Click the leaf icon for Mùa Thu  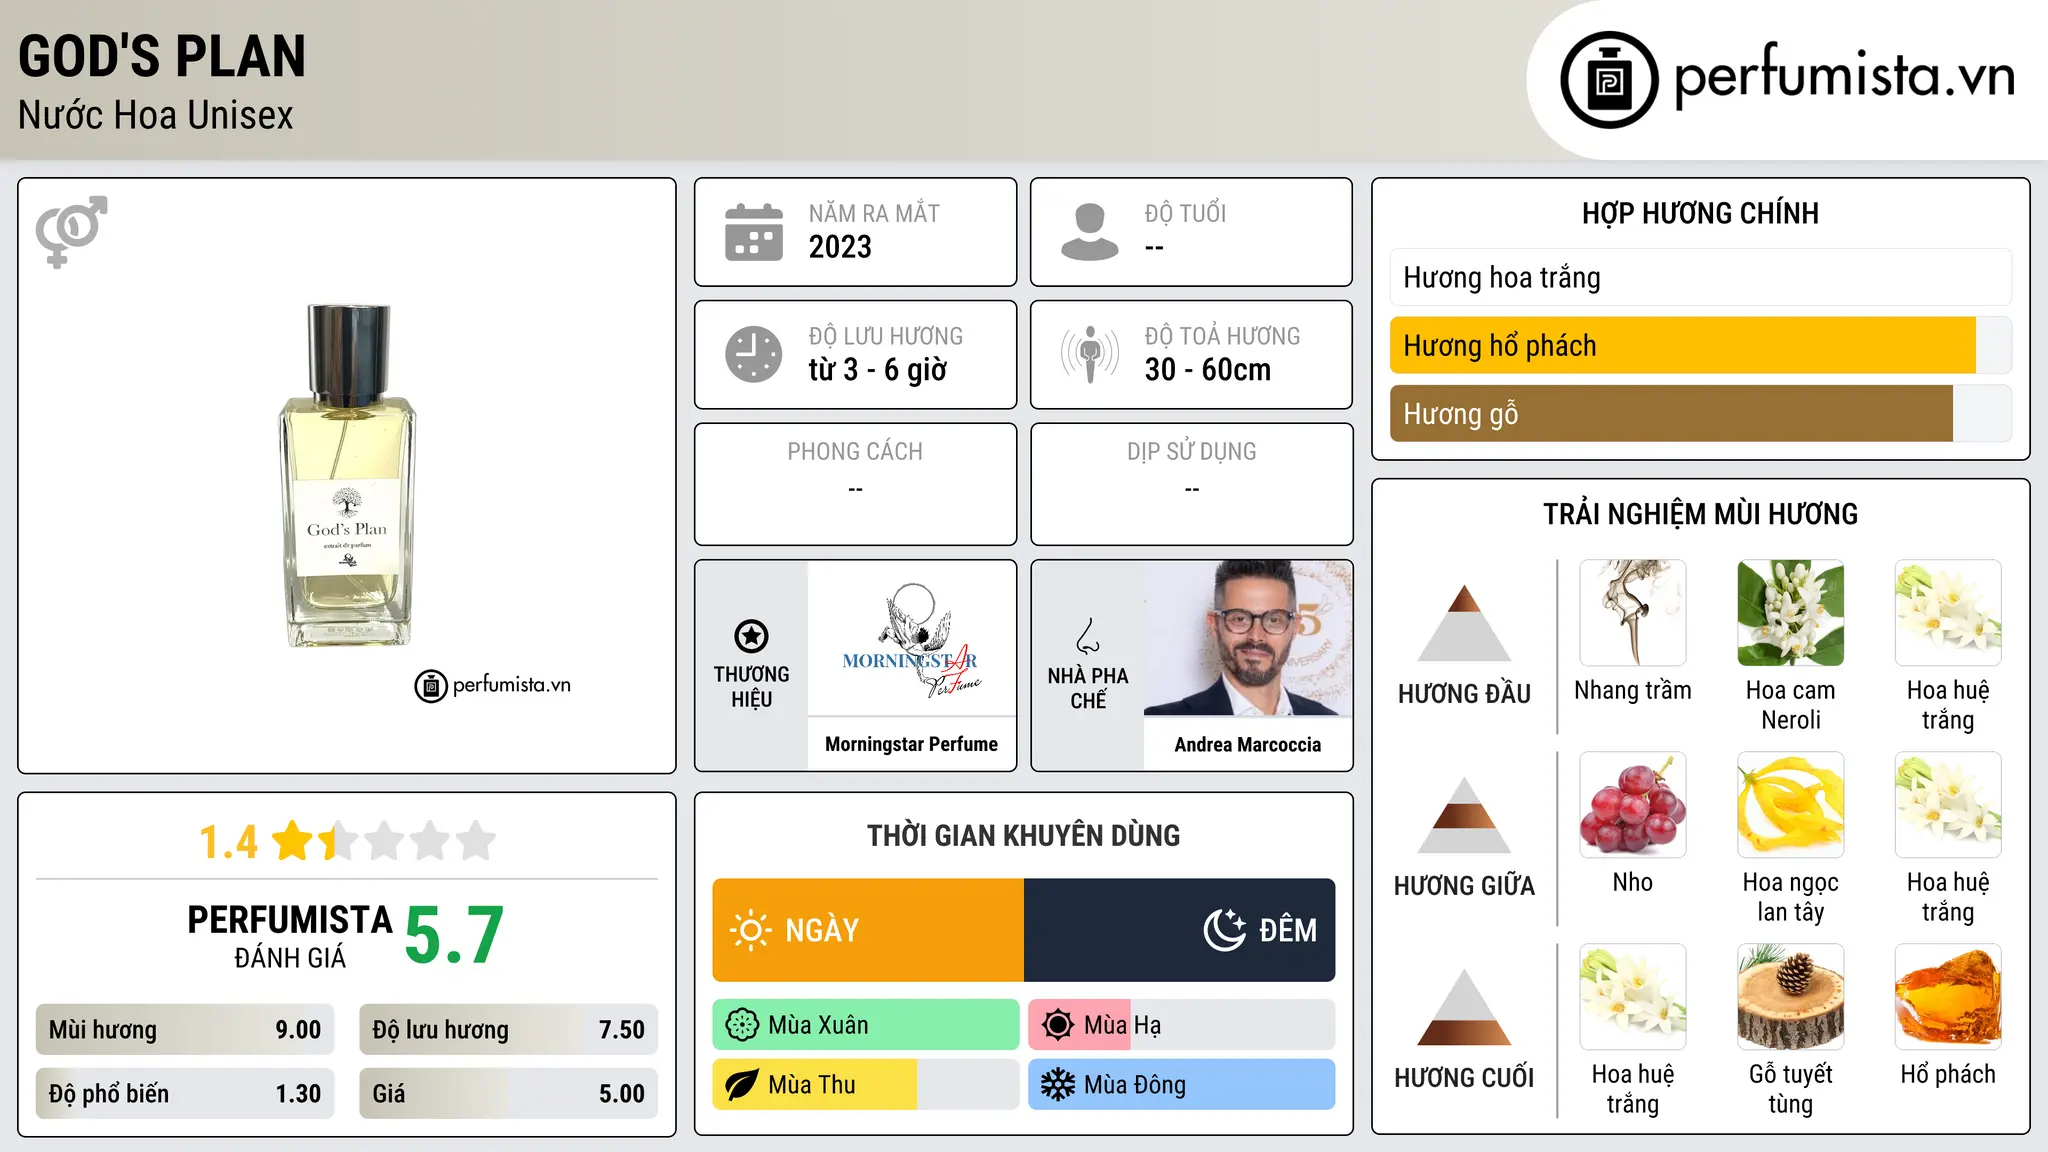742,1085
